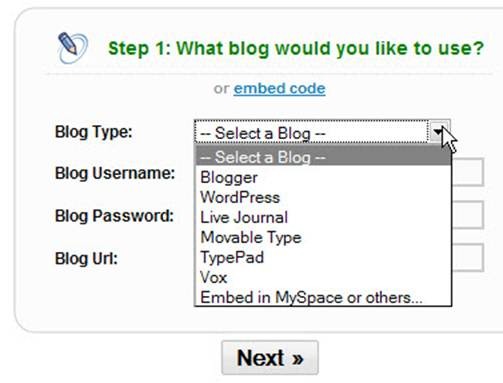Click the 'Blog Username:' label
503x383 pixels.
click(115, 173)
